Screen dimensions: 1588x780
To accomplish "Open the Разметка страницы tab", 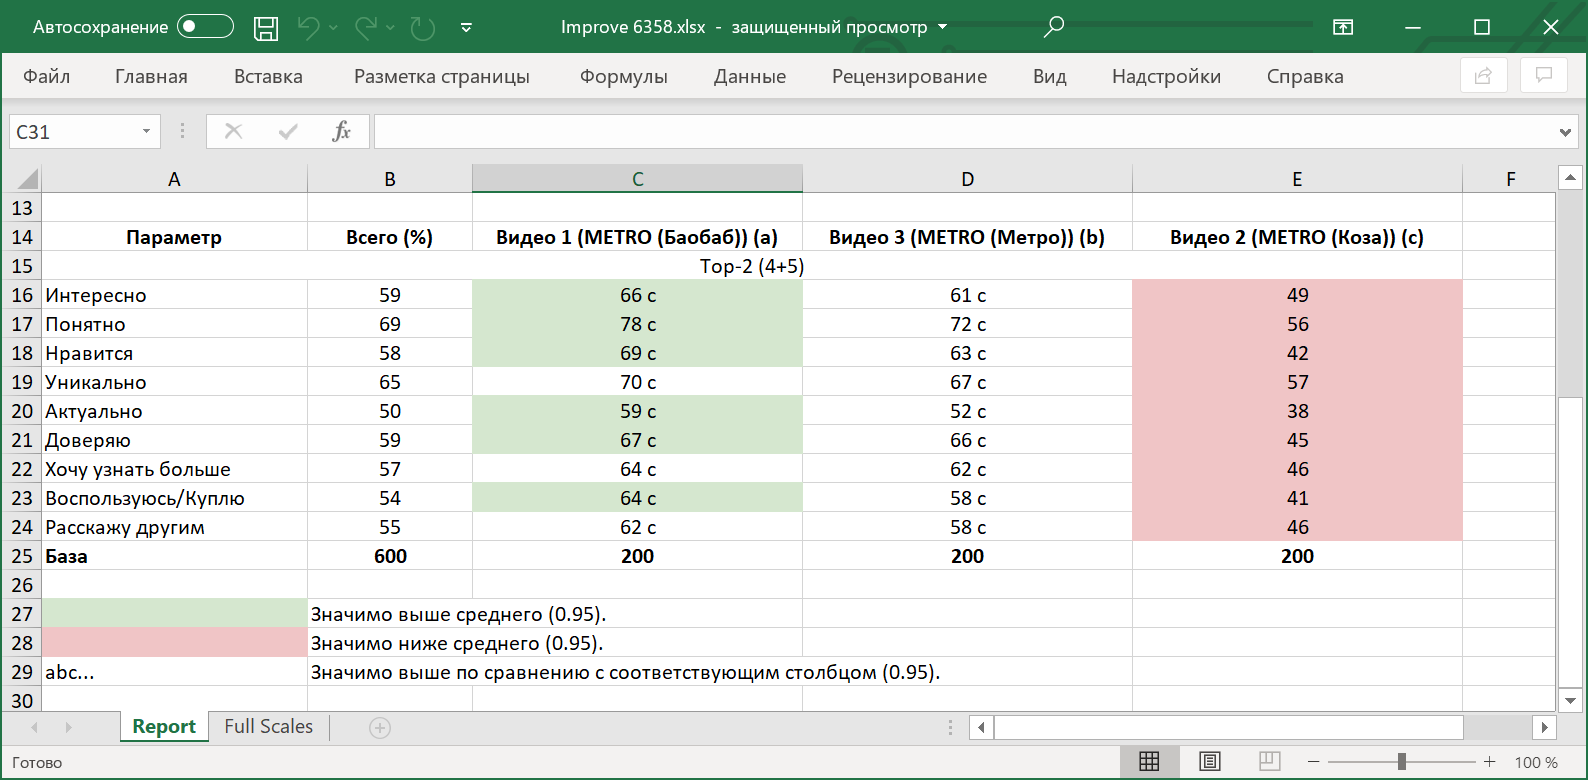I will [442, 76].
